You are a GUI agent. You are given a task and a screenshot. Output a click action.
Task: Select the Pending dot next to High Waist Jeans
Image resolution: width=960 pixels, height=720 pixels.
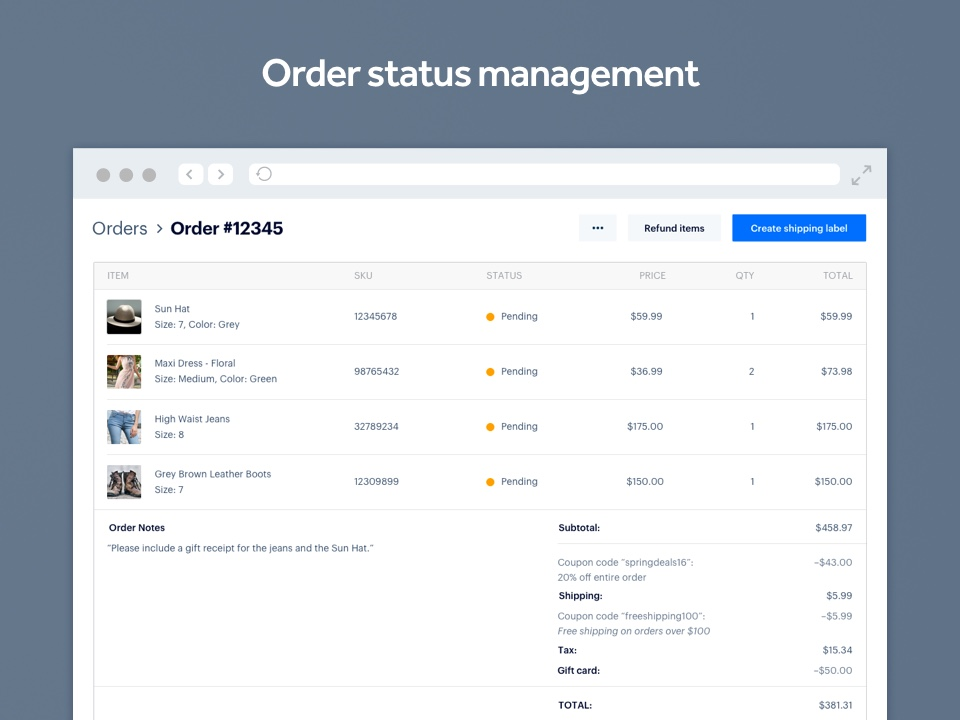click(488, 426)
